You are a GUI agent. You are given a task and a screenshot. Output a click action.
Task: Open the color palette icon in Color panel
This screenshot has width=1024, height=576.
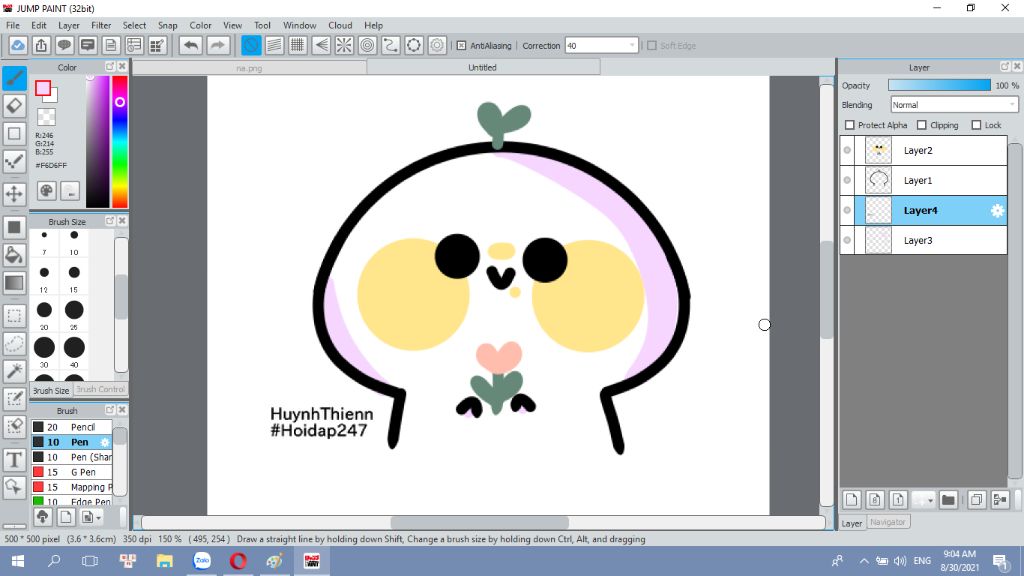[x=46, y=191]
